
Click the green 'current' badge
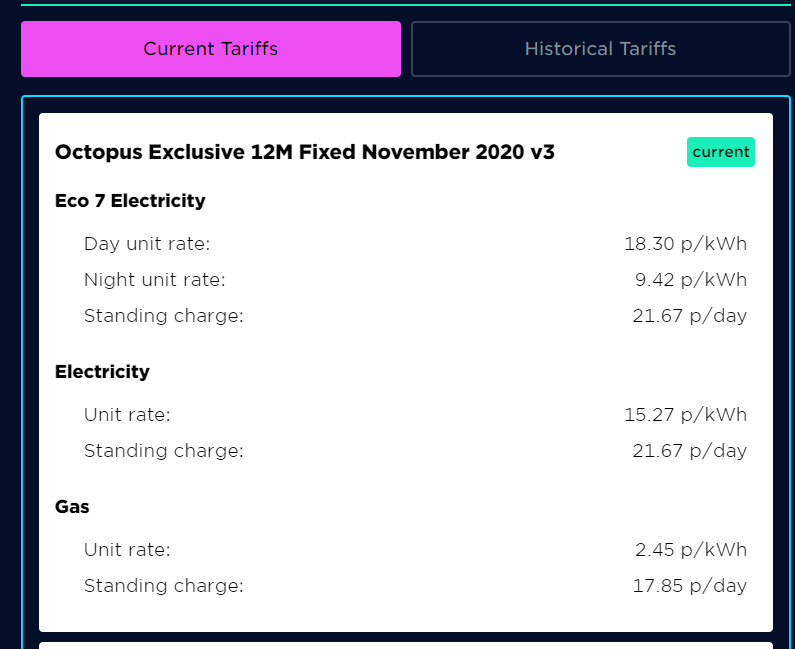pos(720,152)
